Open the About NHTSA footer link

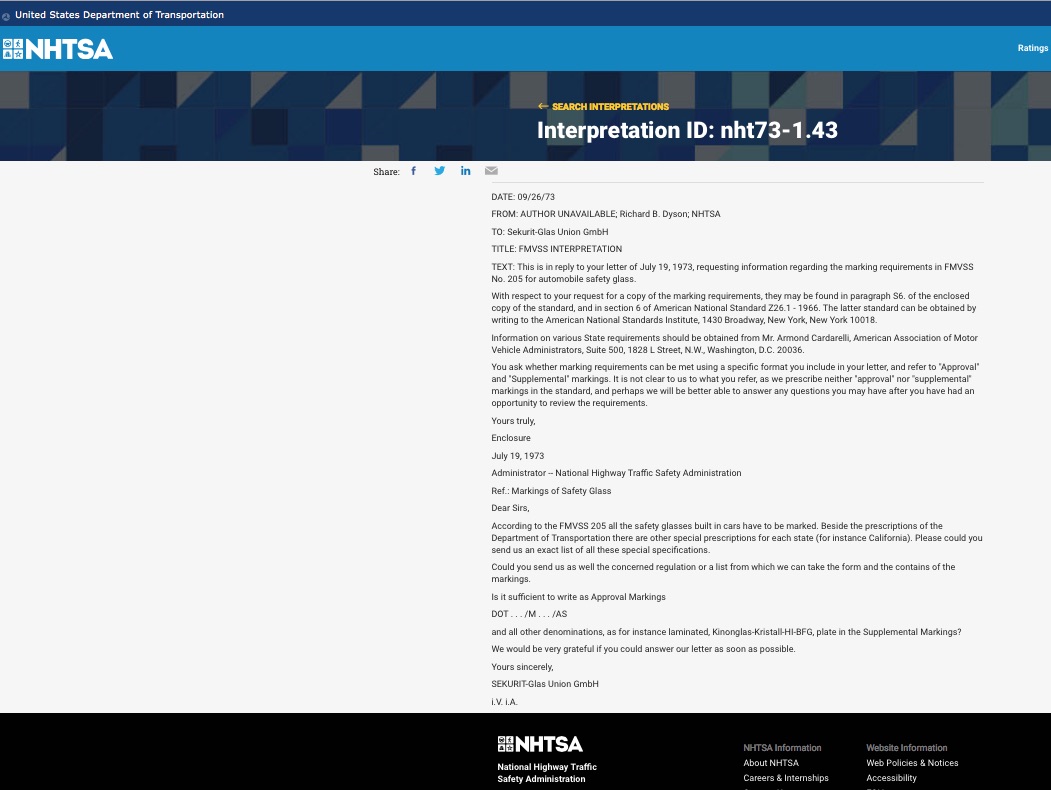(x=770, y=763)
